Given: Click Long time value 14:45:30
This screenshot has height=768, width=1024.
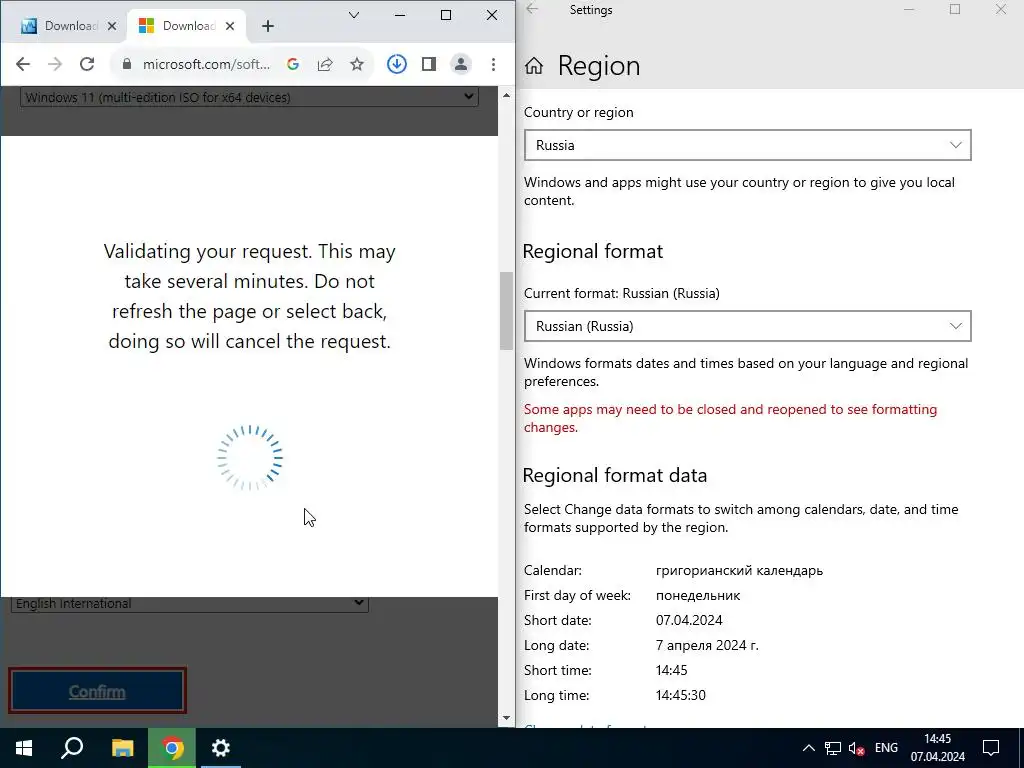Looking at the screenshot, I should [680, 695].
